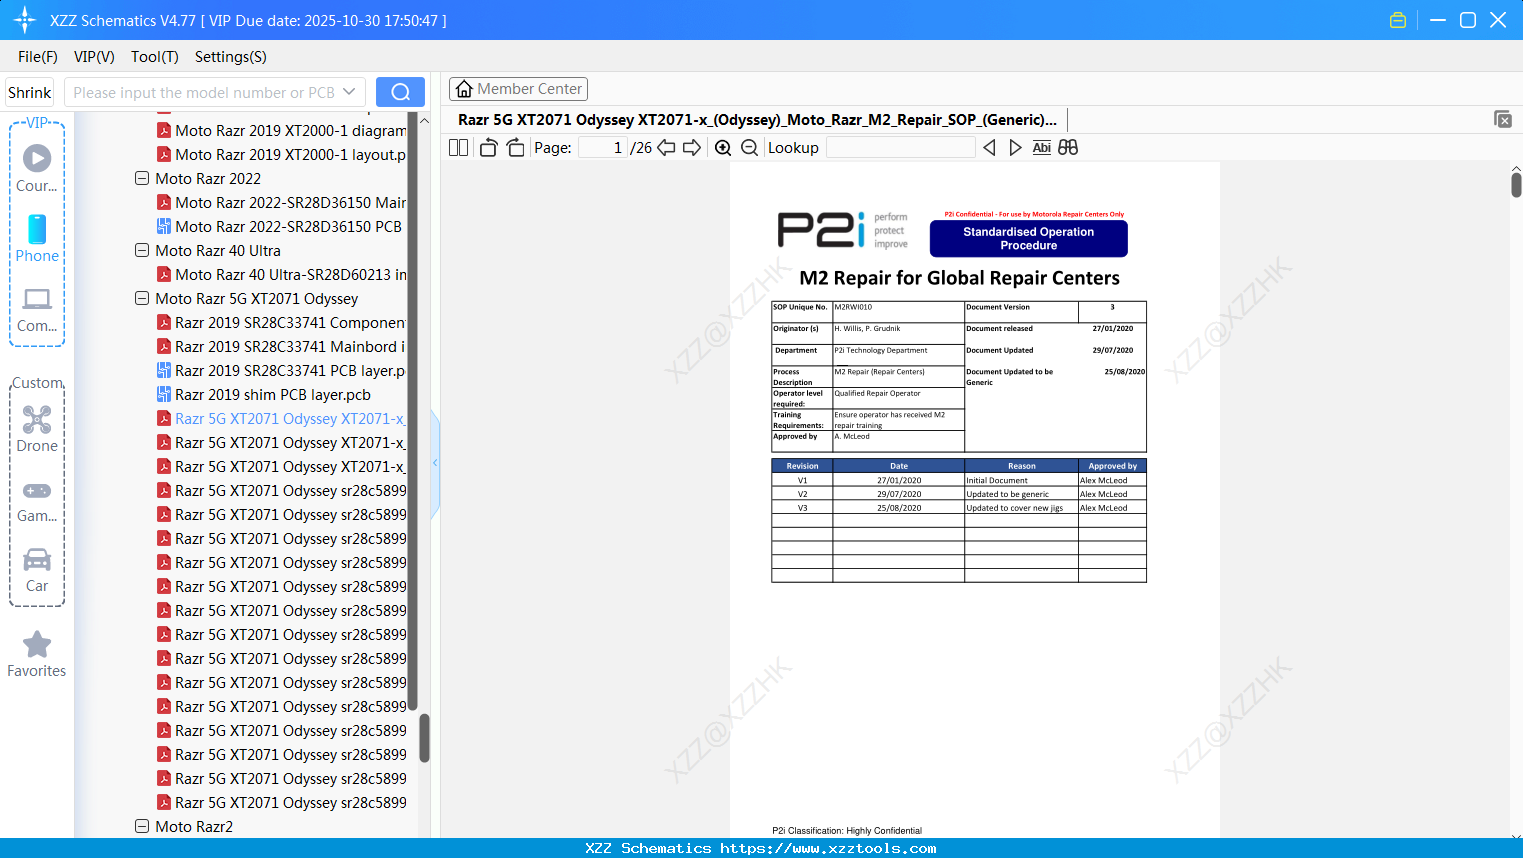Open the Settings(S) menu
The width and height of the screenshot is (1523, 858).
231,57
